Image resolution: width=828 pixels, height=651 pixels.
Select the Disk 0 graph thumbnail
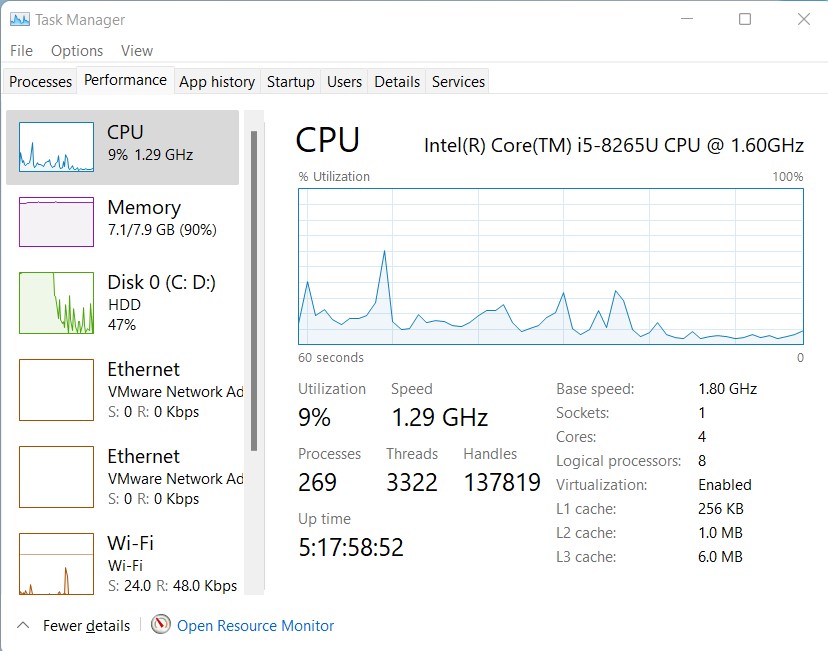[x=55, y=302]
